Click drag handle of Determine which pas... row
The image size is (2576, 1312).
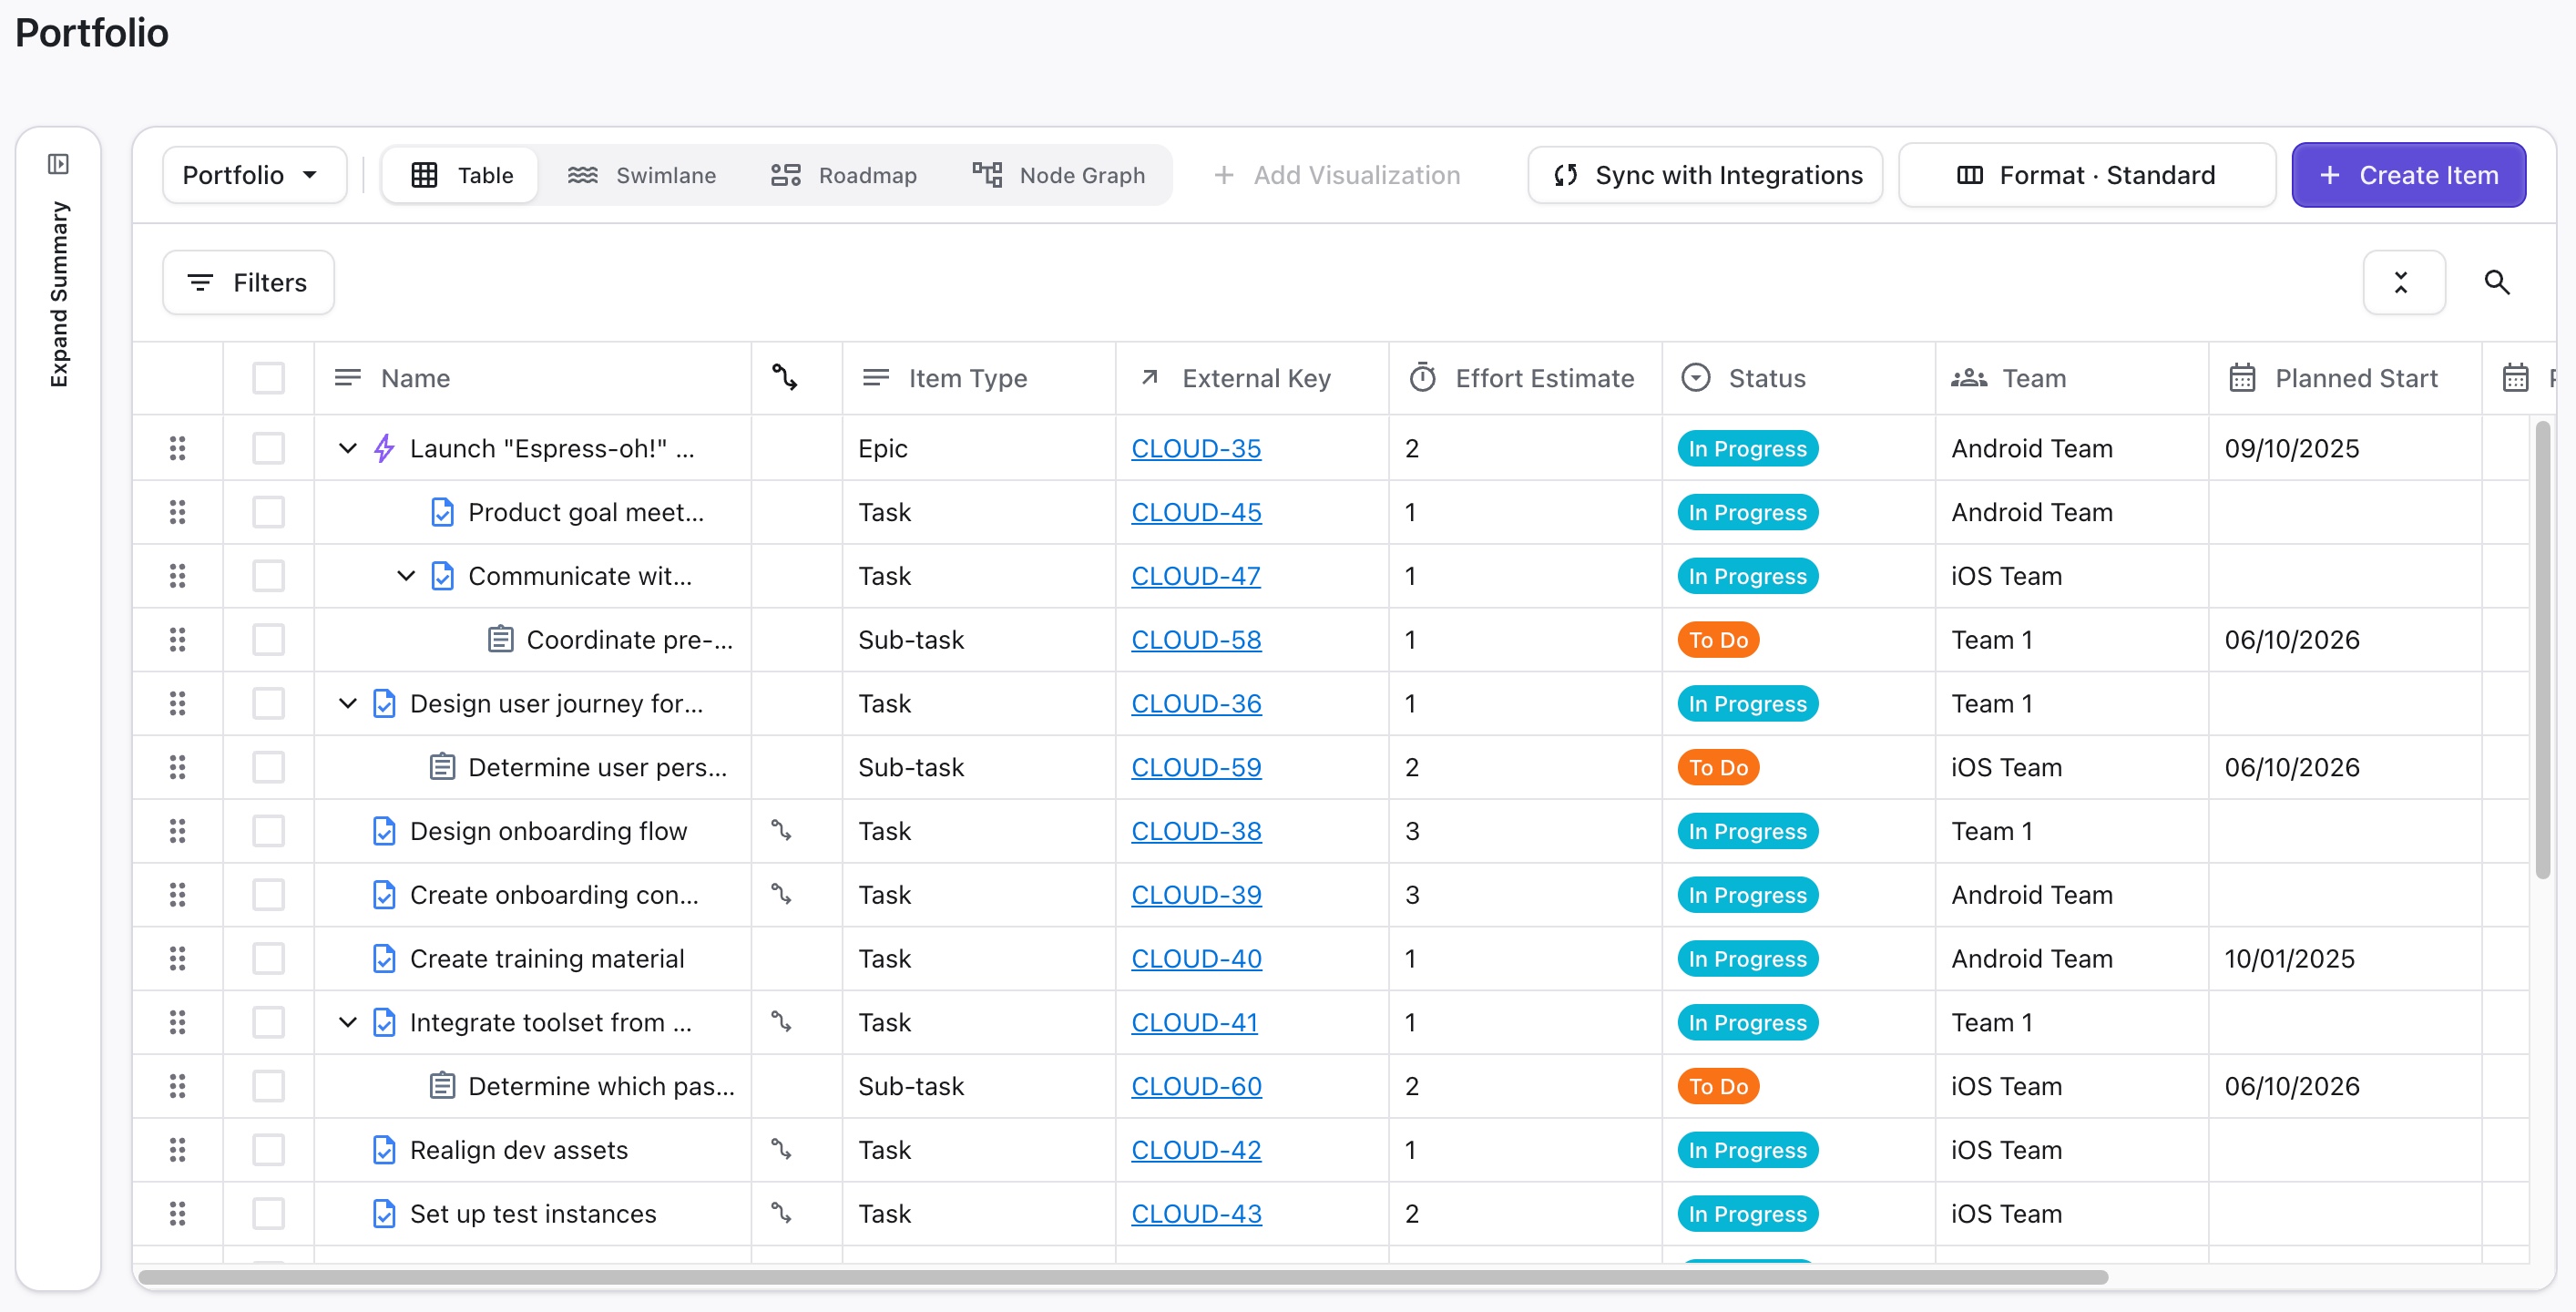(x=178, y=1086)
